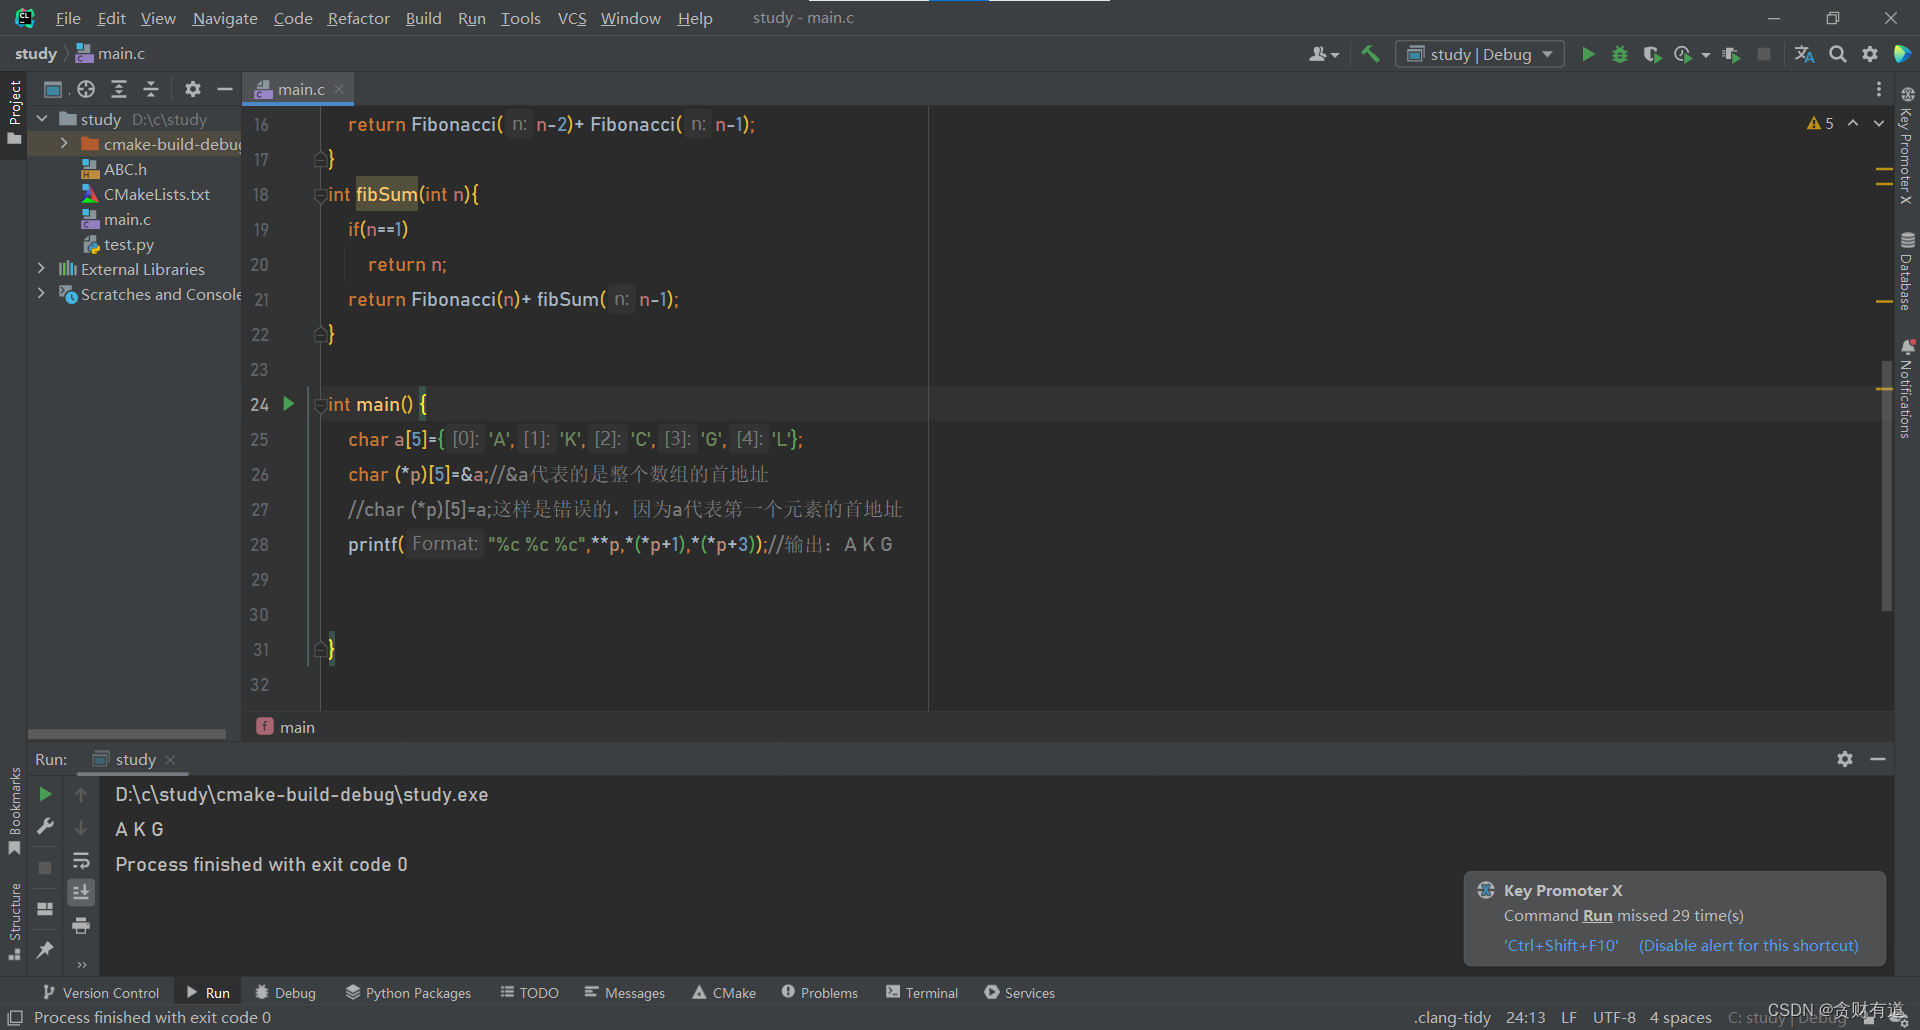Click run gutter arrow beside main()
Image resolution: width=1920 pixels, height=1030 pixels.
289,404
